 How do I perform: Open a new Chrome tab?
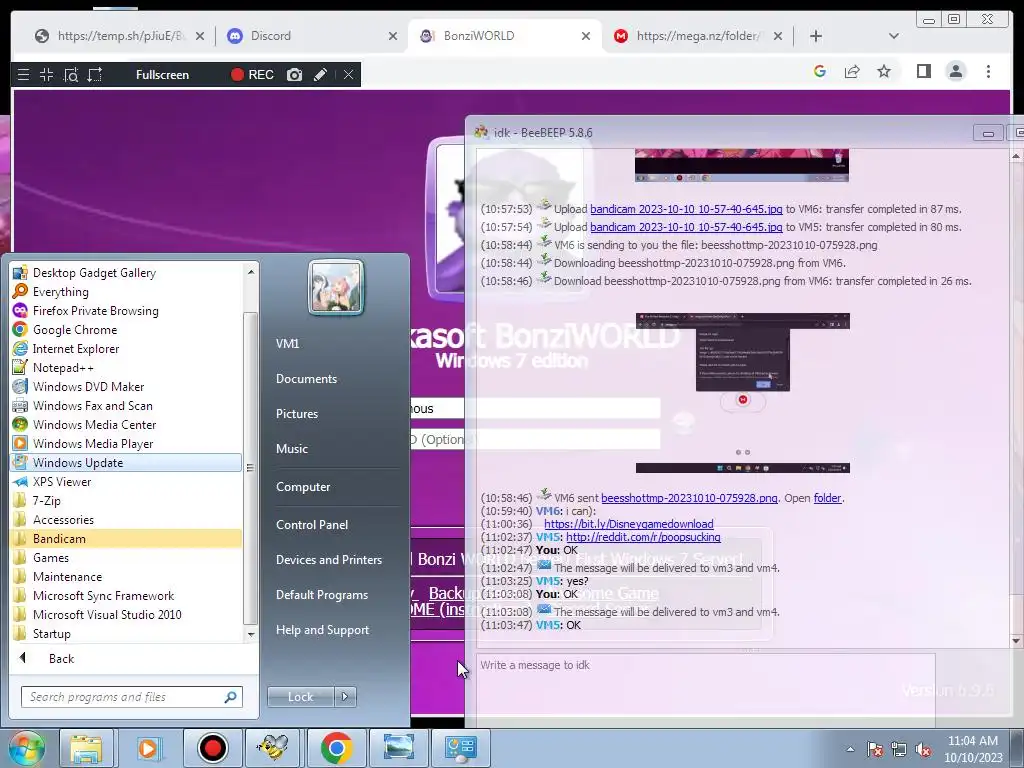pos(816,36)
